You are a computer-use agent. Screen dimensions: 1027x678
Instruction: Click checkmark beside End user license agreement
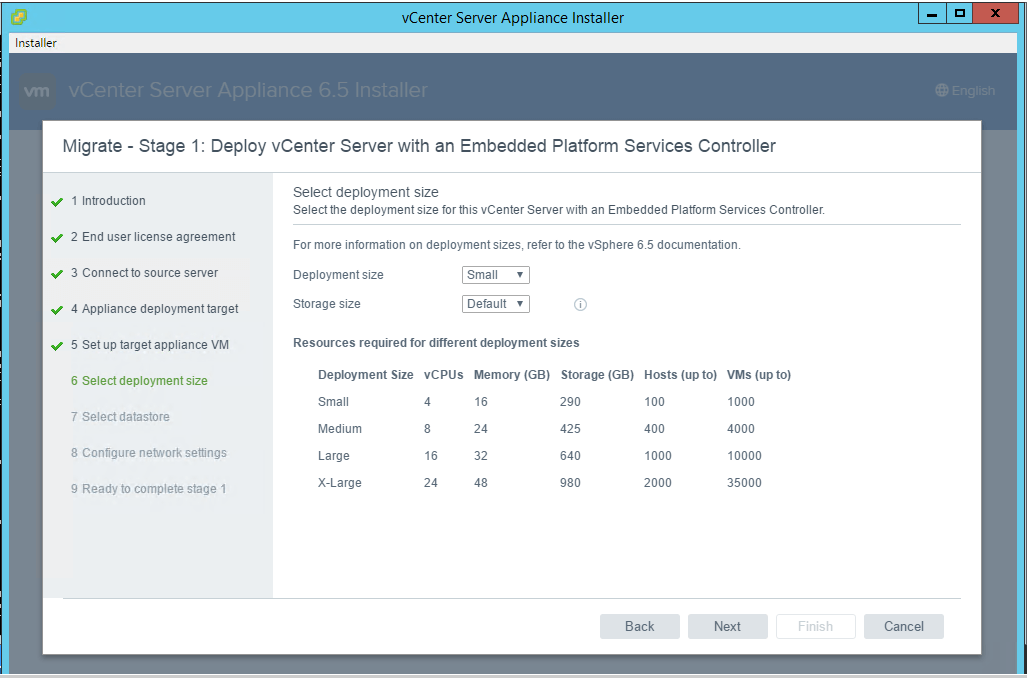(x=57, y=238)
